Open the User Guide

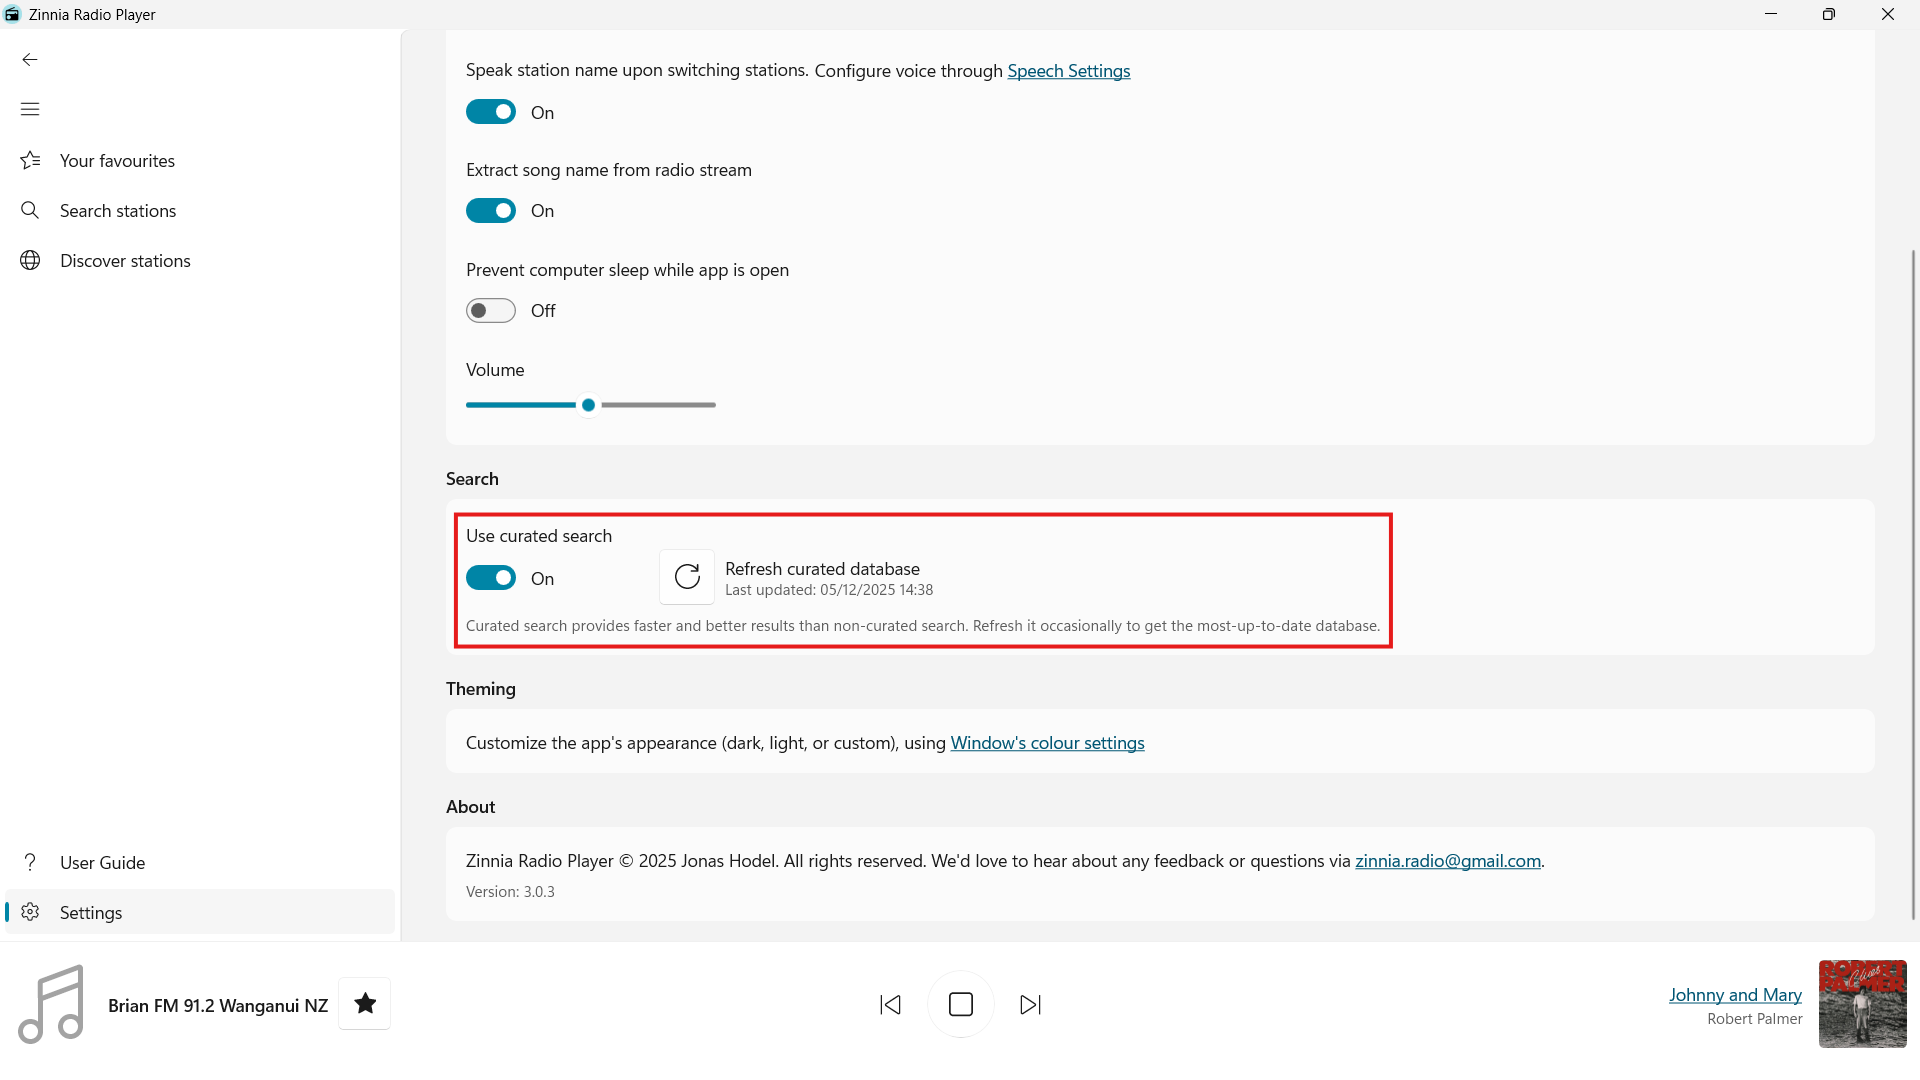(x=200, y=863)
